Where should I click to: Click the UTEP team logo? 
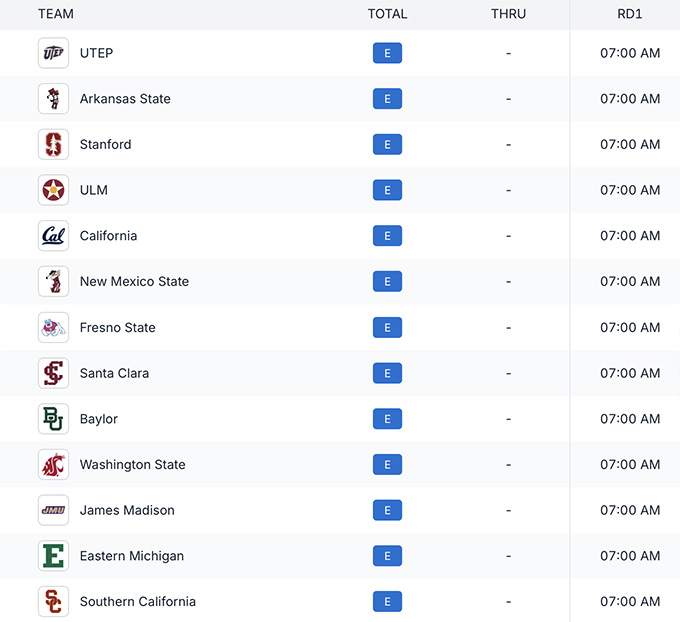pyautogui.click(x=53, y=53)
